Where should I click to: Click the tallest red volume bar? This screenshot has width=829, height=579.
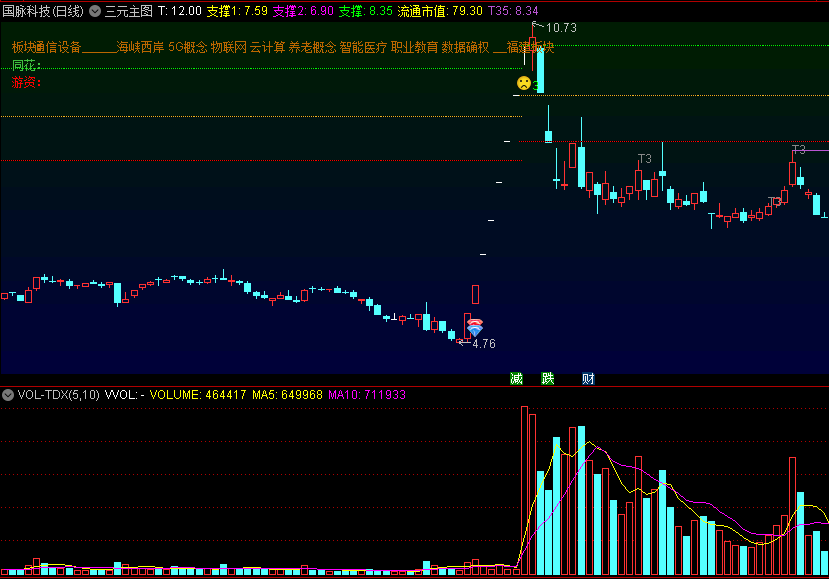(x=524, y=490)
